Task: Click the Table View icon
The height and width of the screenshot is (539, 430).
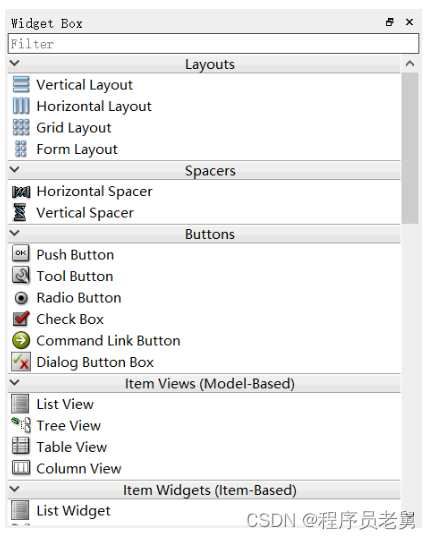Action: (21, 447)
